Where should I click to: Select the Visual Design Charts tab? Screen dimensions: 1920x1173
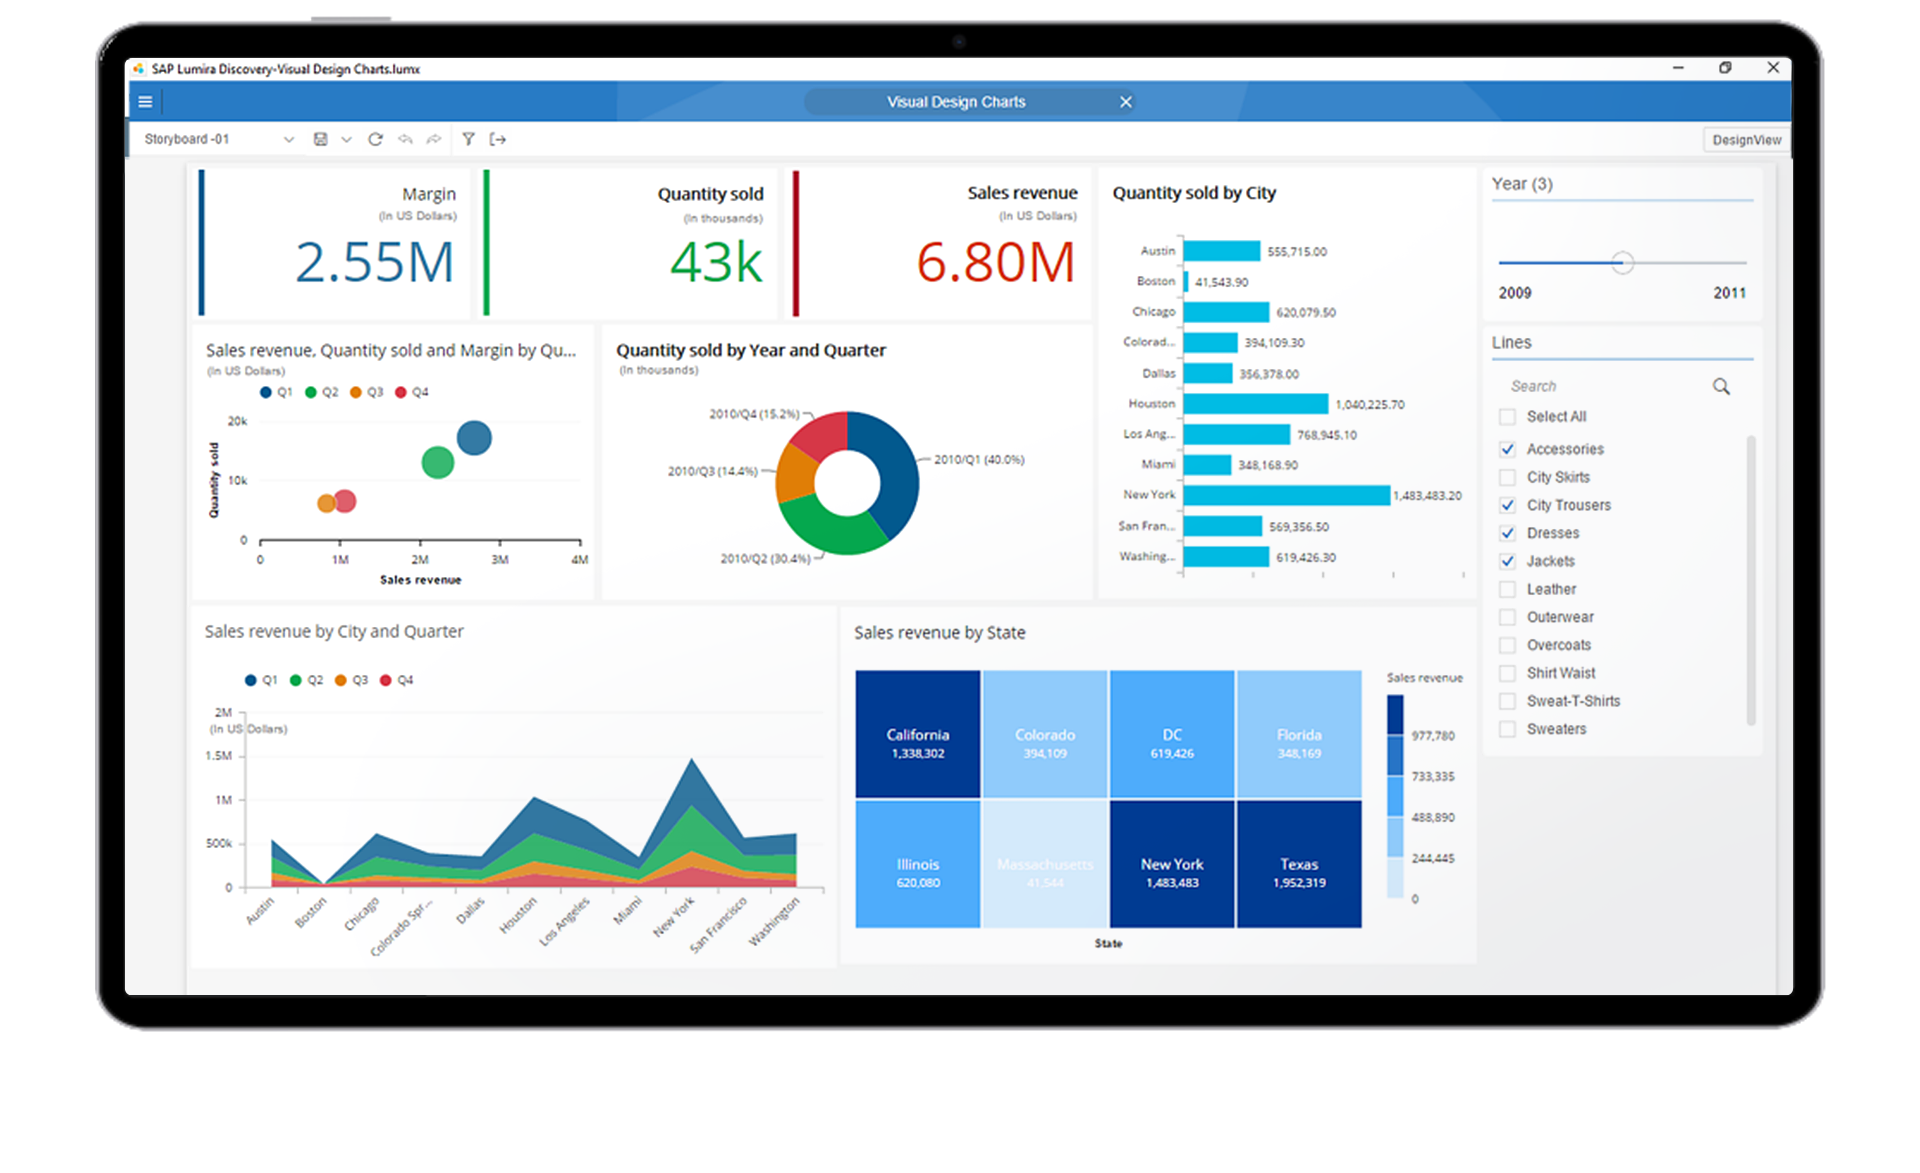[x=955, y=102]
